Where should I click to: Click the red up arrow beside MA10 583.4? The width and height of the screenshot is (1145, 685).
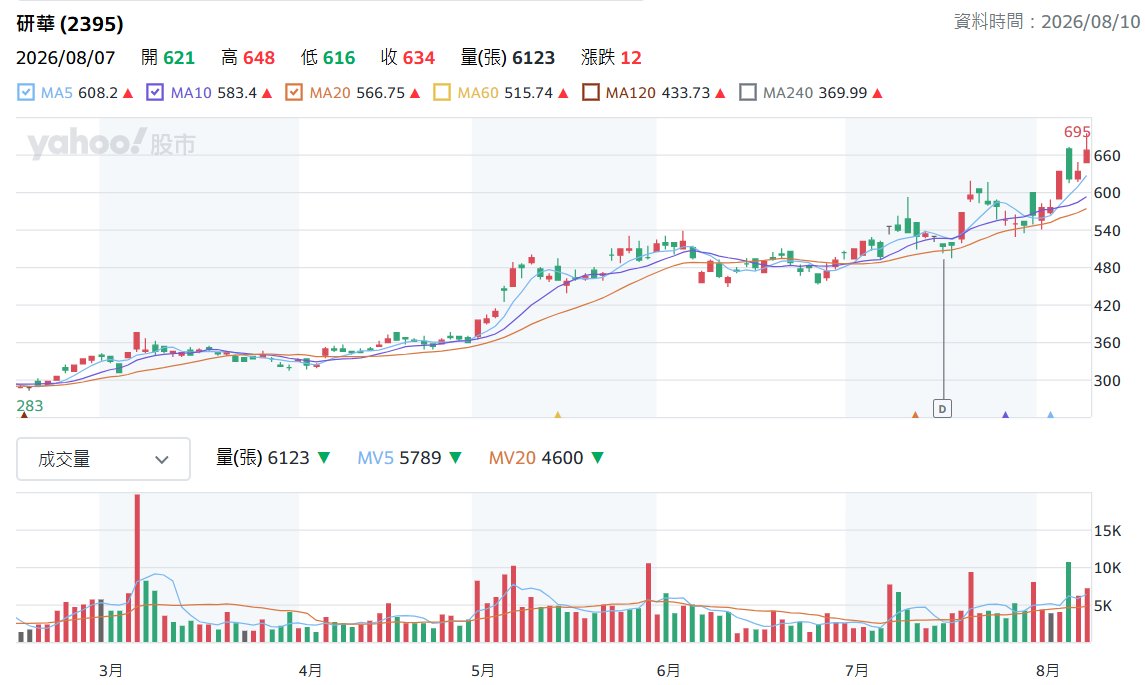(267, 93)
